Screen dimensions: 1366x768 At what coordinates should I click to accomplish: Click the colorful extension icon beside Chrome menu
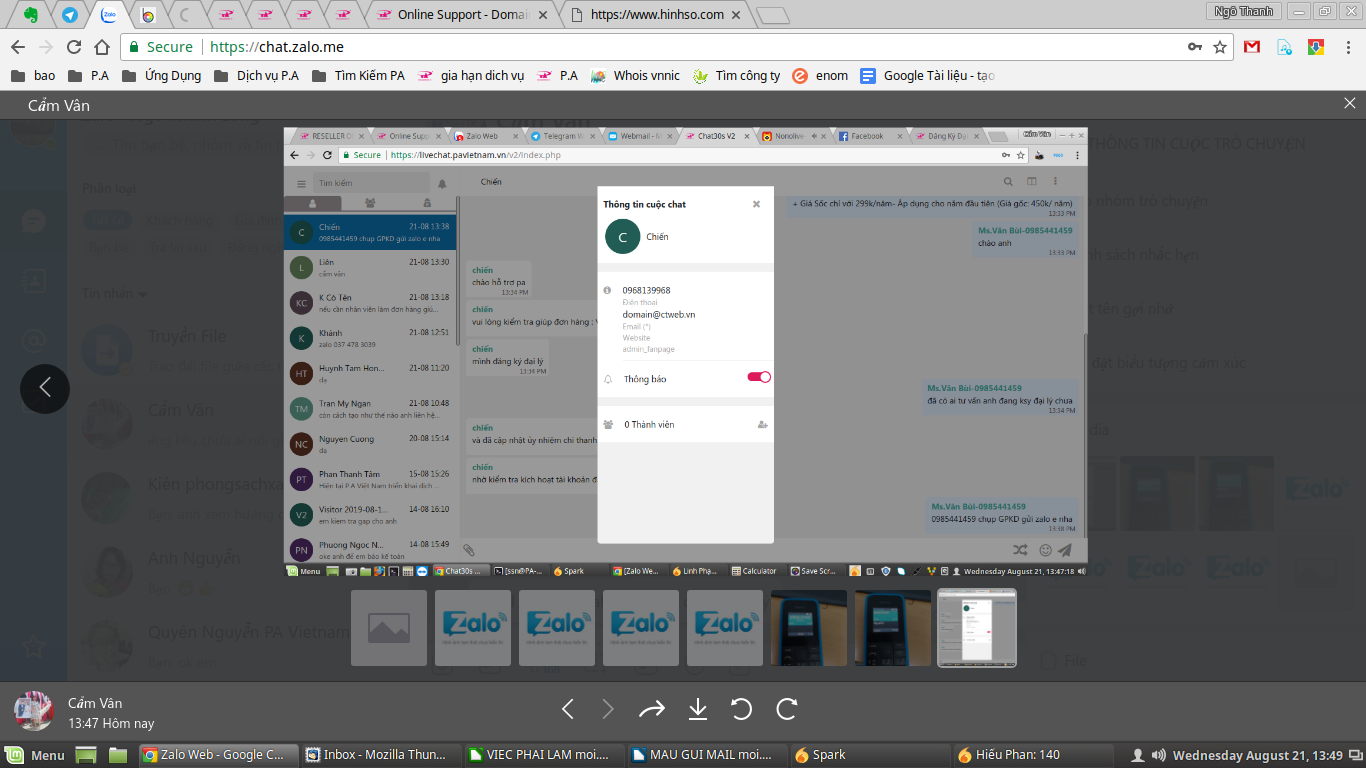tap(1316, 47)
